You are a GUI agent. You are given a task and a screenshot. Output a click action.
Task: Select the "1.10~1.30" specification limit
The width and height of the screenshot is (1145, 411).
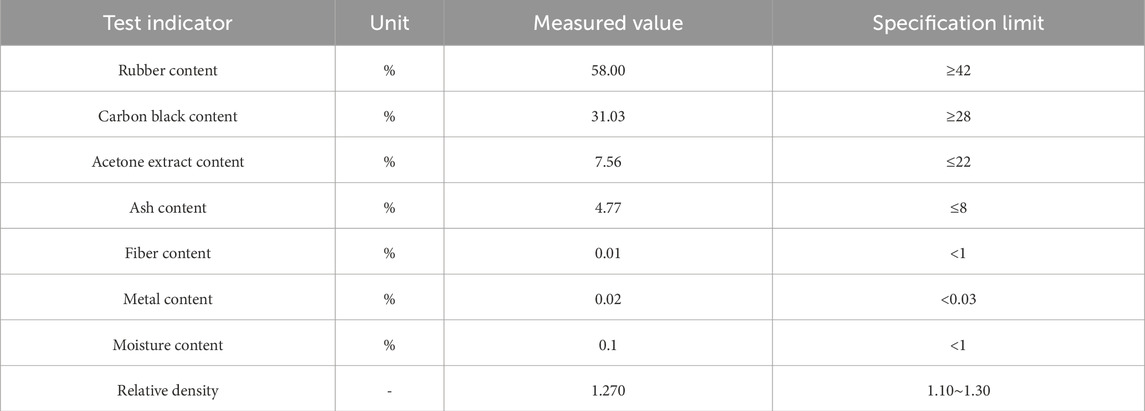[958, 391]
